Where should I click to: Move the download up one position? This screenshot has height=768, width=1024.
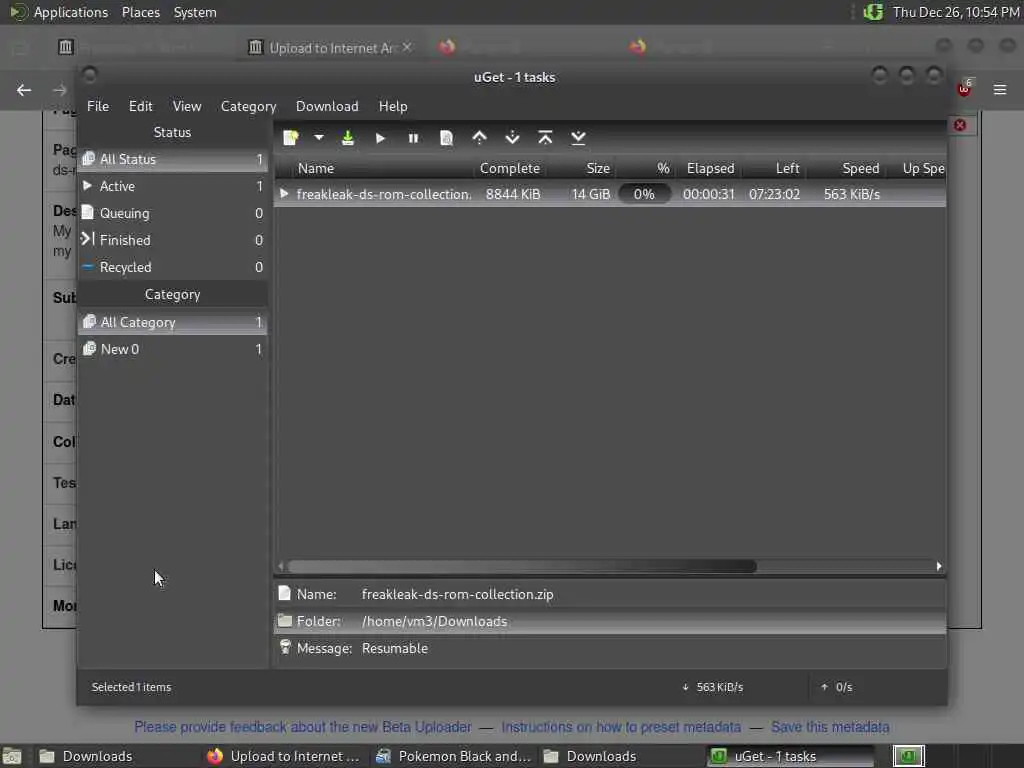pyautogui.click(x=479, y=138)
